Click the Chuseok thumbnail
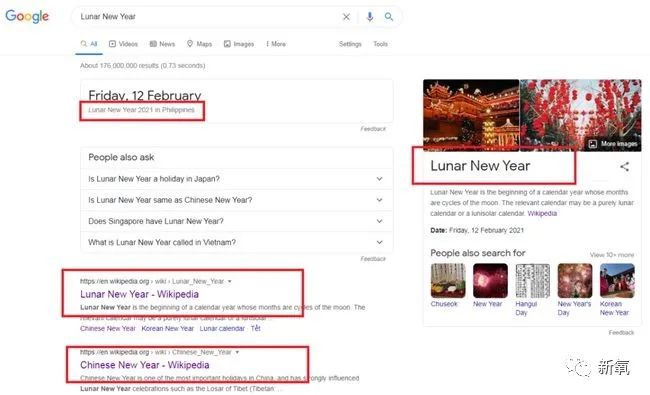Screen dimensions: 650x395 (448, 281)
